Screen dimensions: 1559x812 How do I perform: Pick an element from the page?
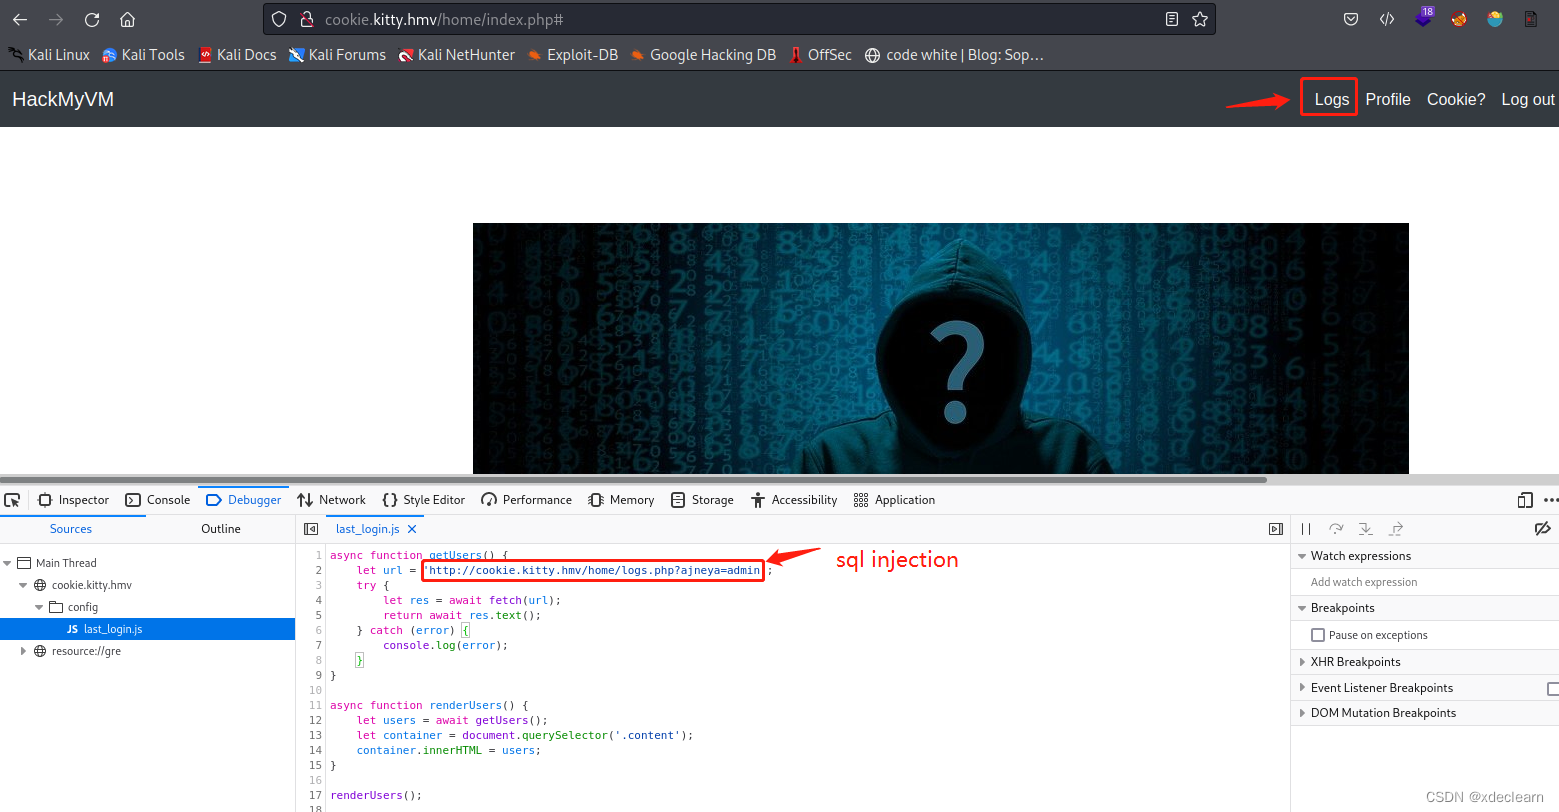click(12, 500)
